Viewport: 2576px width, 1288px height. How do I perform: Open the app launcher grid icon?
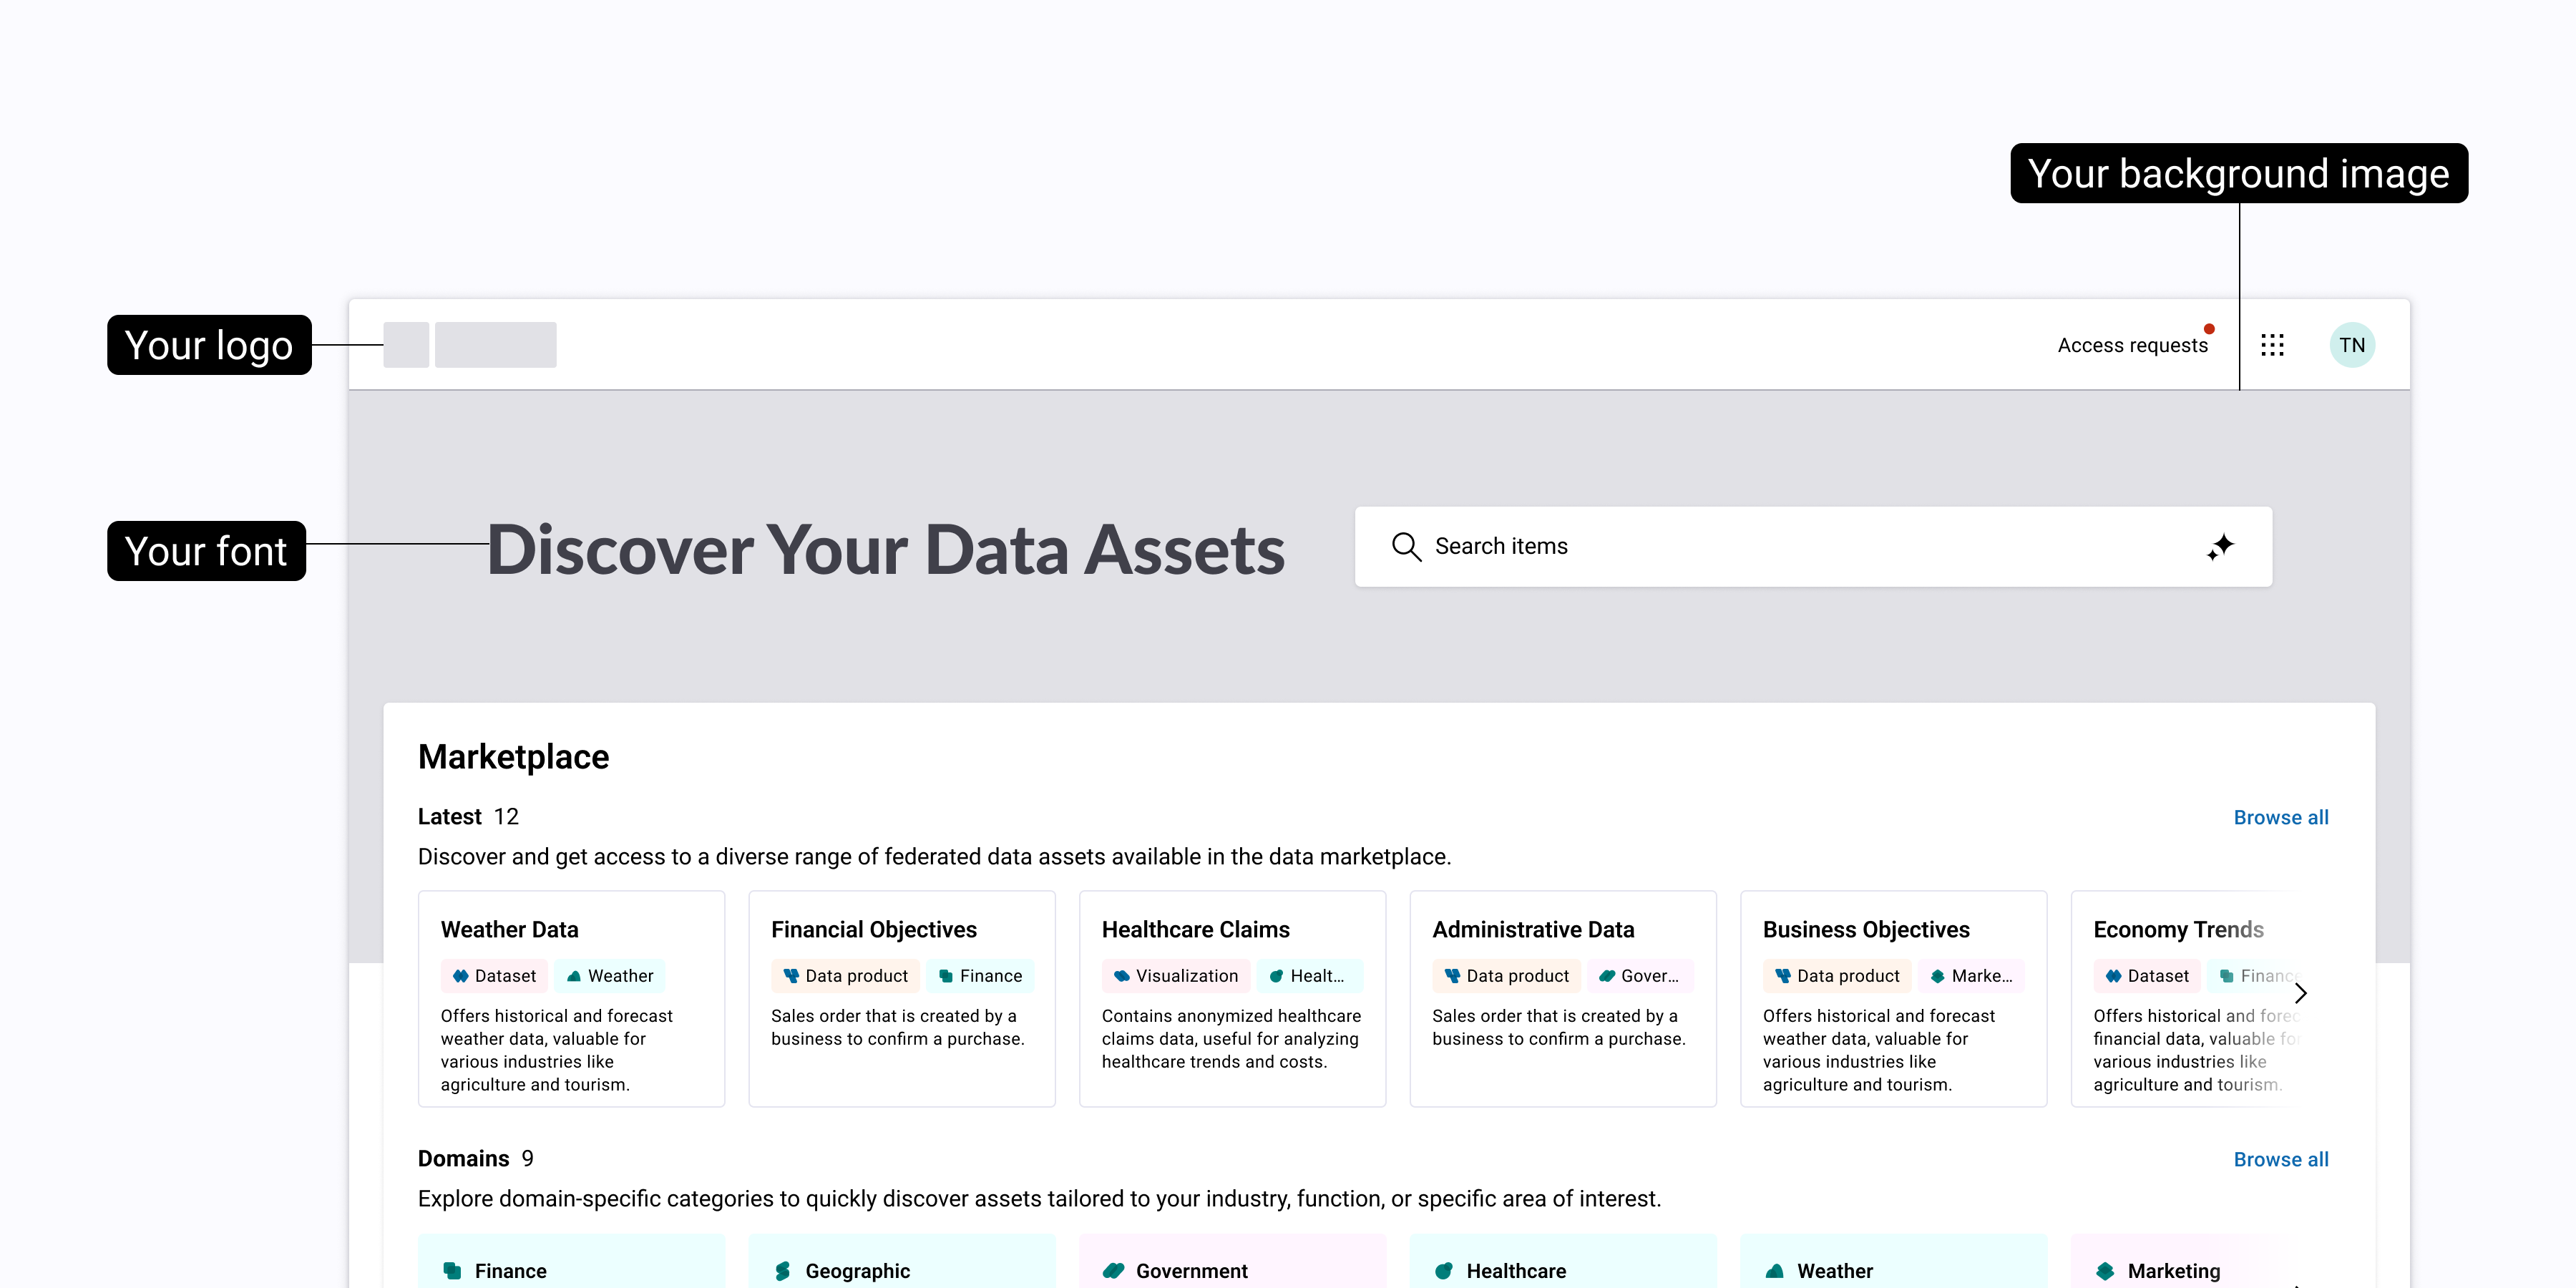point(2272,345)
